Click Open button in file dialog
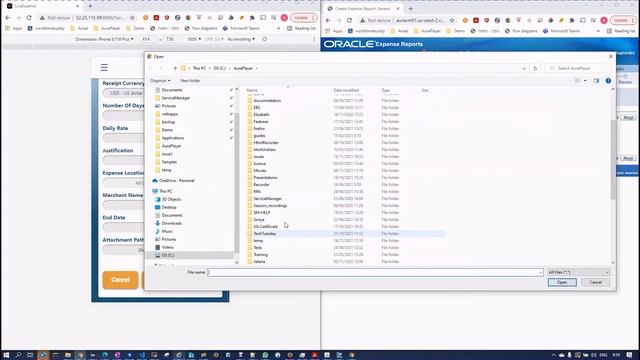The height and width of the screenshot is (360, 640). [x=562, y=282]
